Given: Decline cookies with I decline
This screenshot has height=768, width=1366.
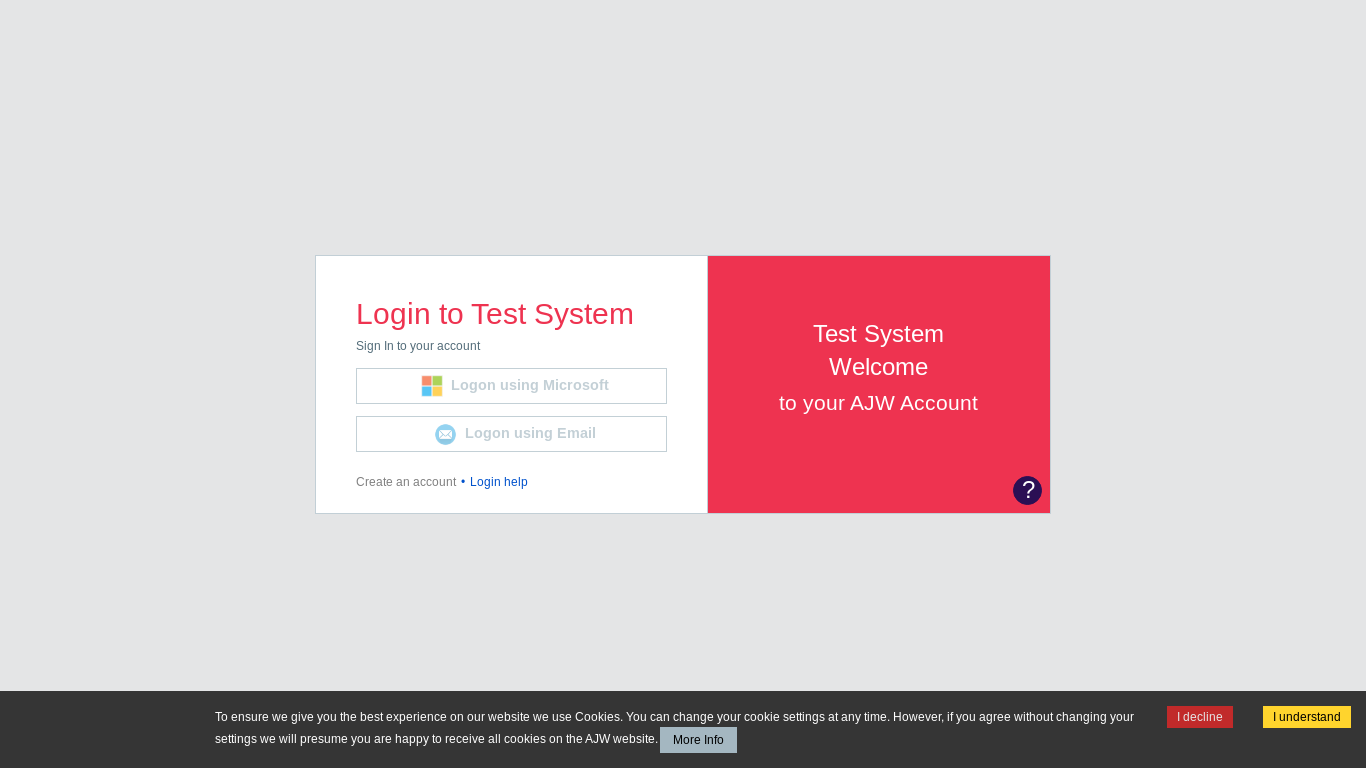Looking at the screenshot, I should click(1200, 717).
